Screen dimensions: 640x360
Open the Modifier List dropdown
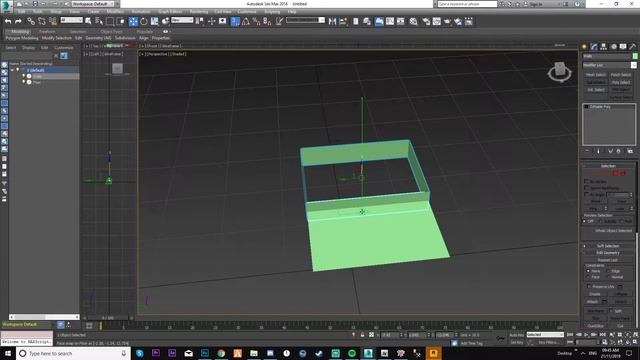pyautogui.click(x=609, y=65)
